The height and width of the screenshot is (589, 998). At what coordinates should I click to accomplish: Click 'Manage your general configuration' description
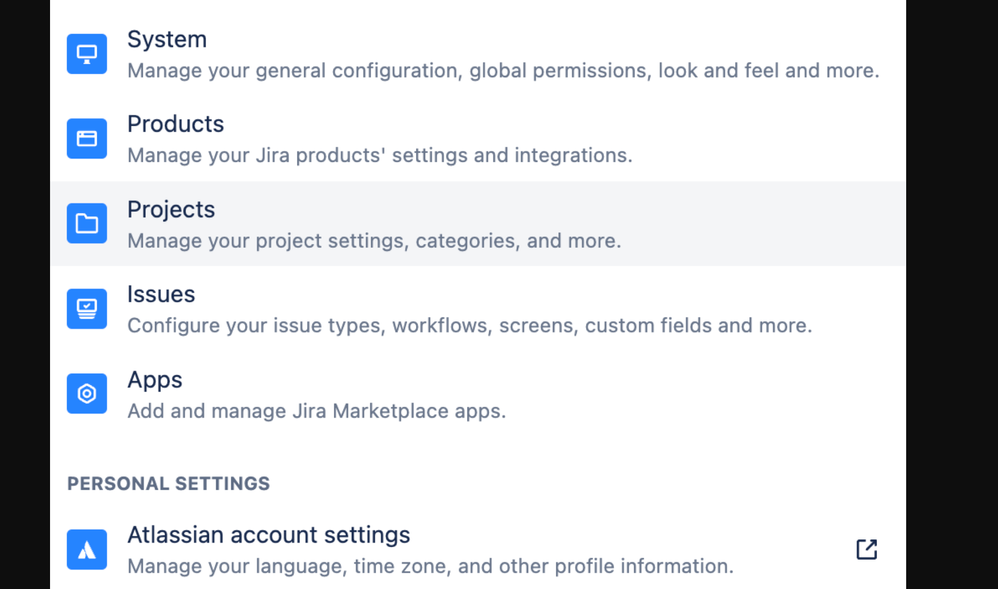tap(503, 71)
